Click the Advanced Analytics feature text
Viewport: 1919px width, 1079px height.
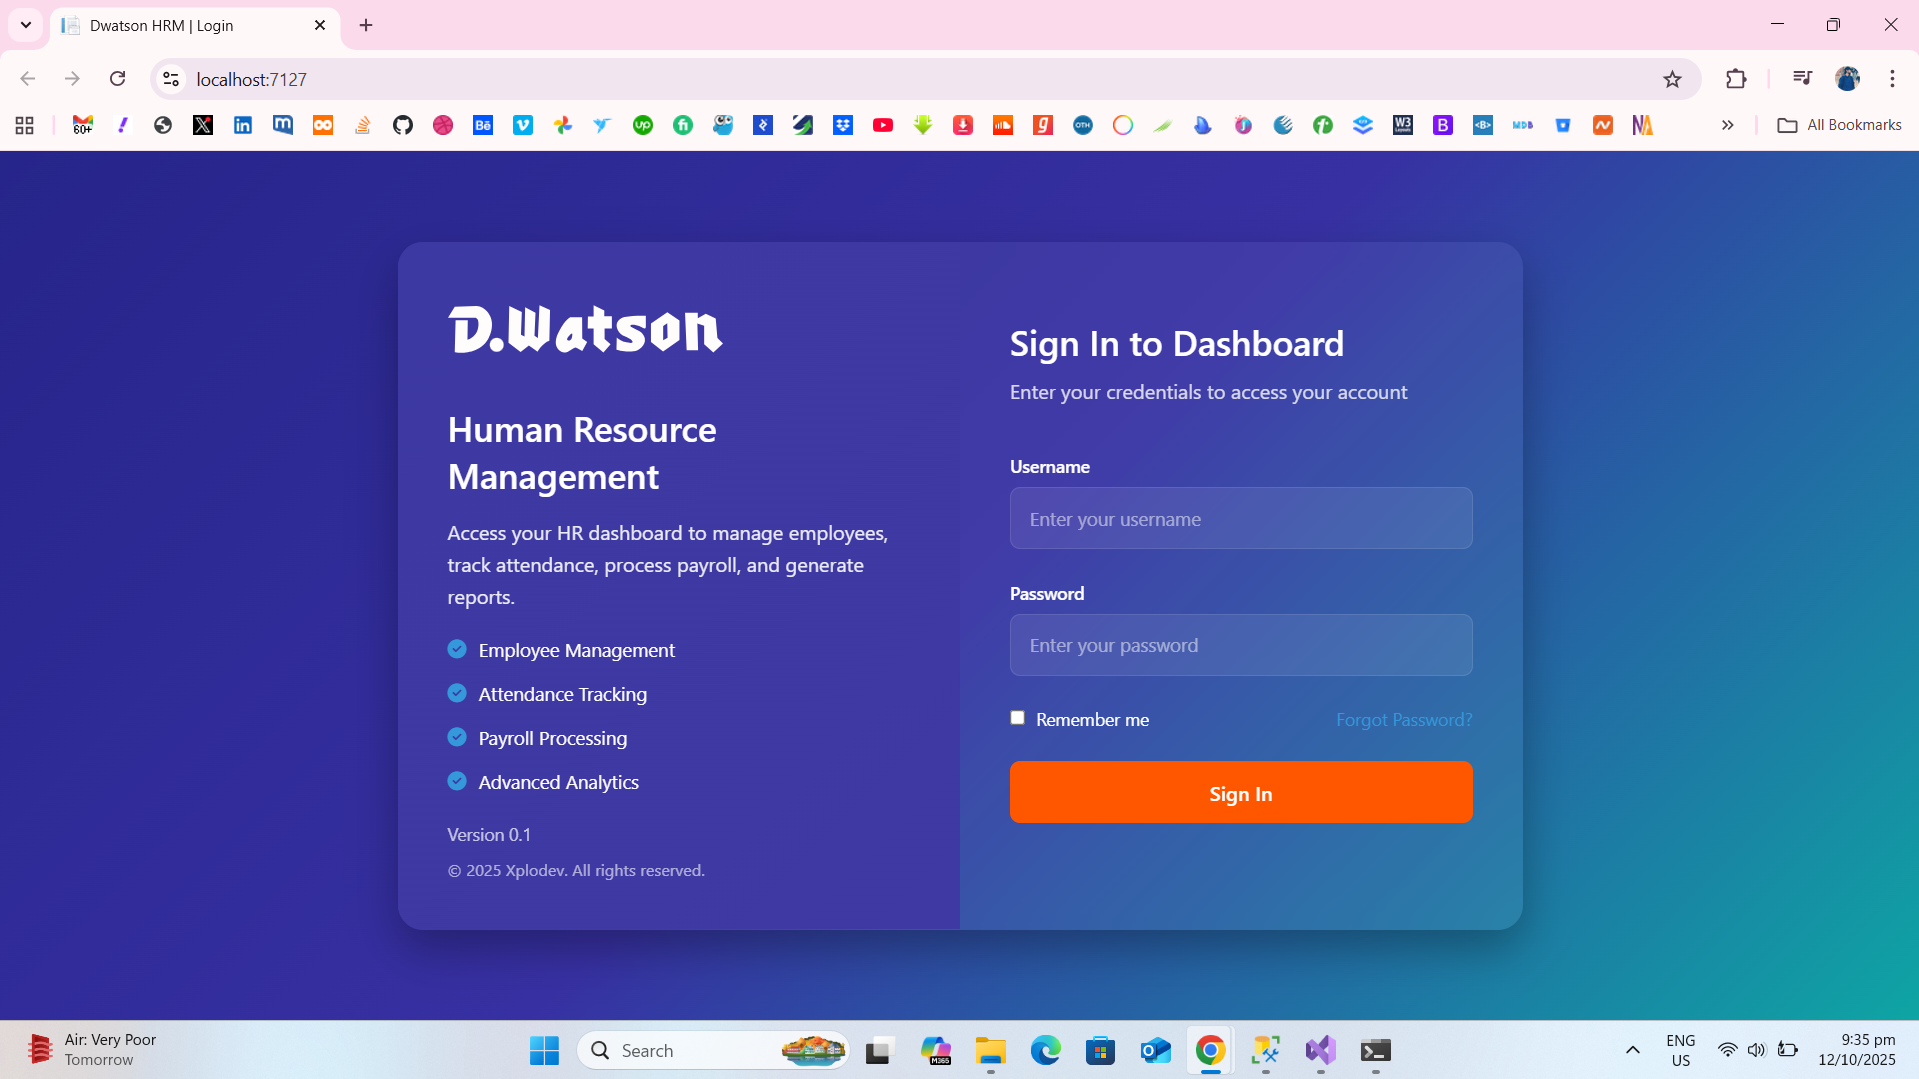(558, 783)
